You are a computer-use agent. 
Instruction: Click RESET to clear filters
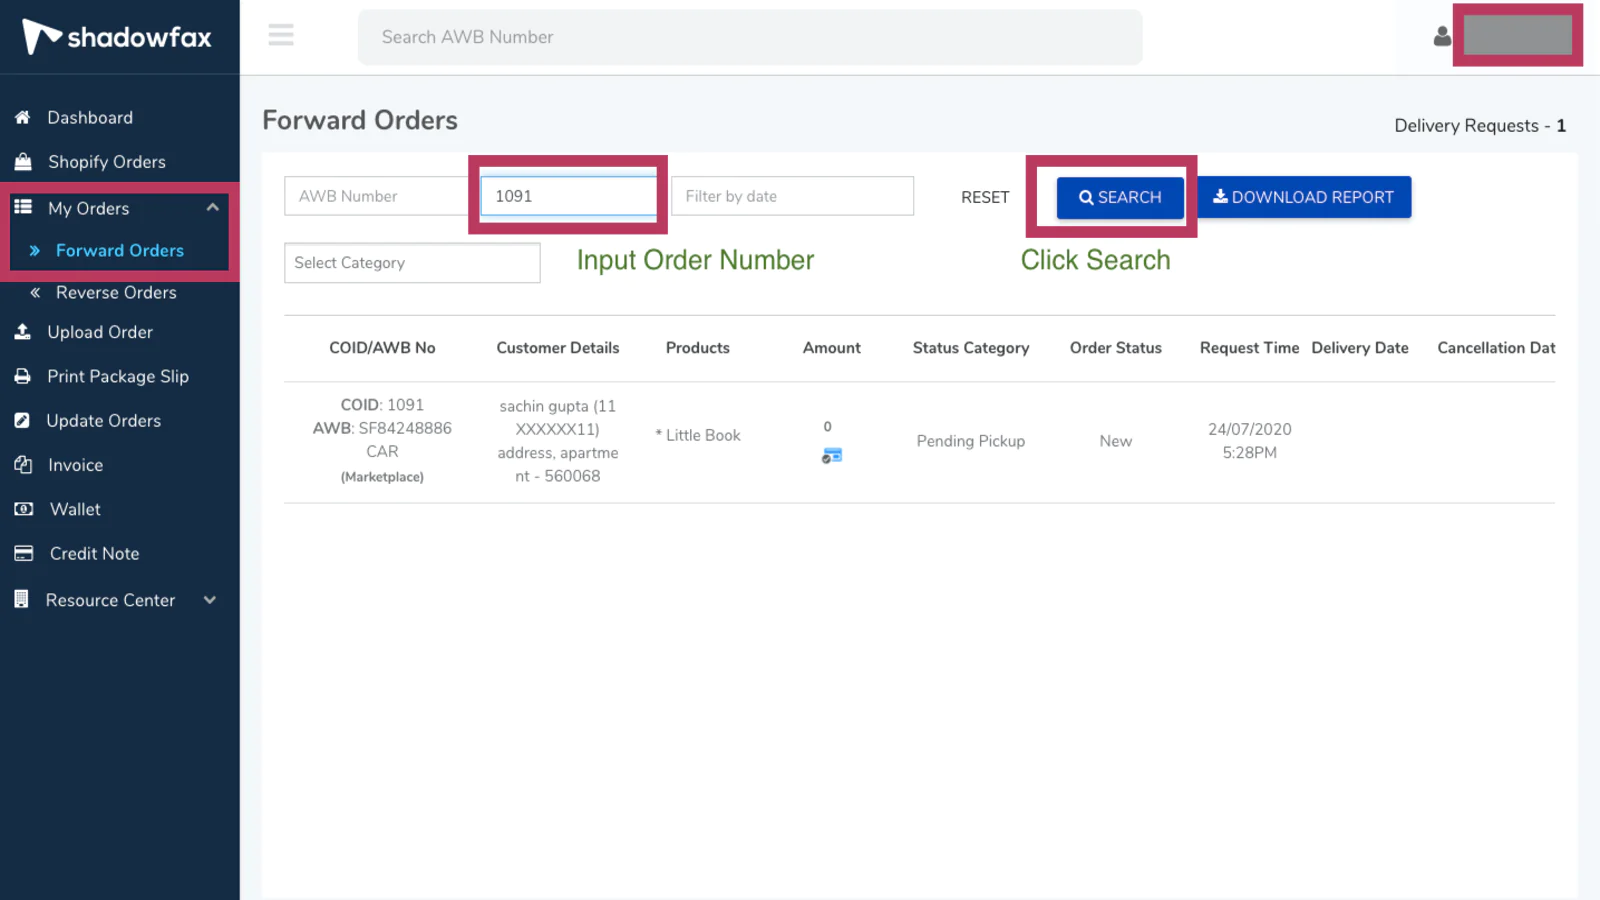tap(984, 197)
